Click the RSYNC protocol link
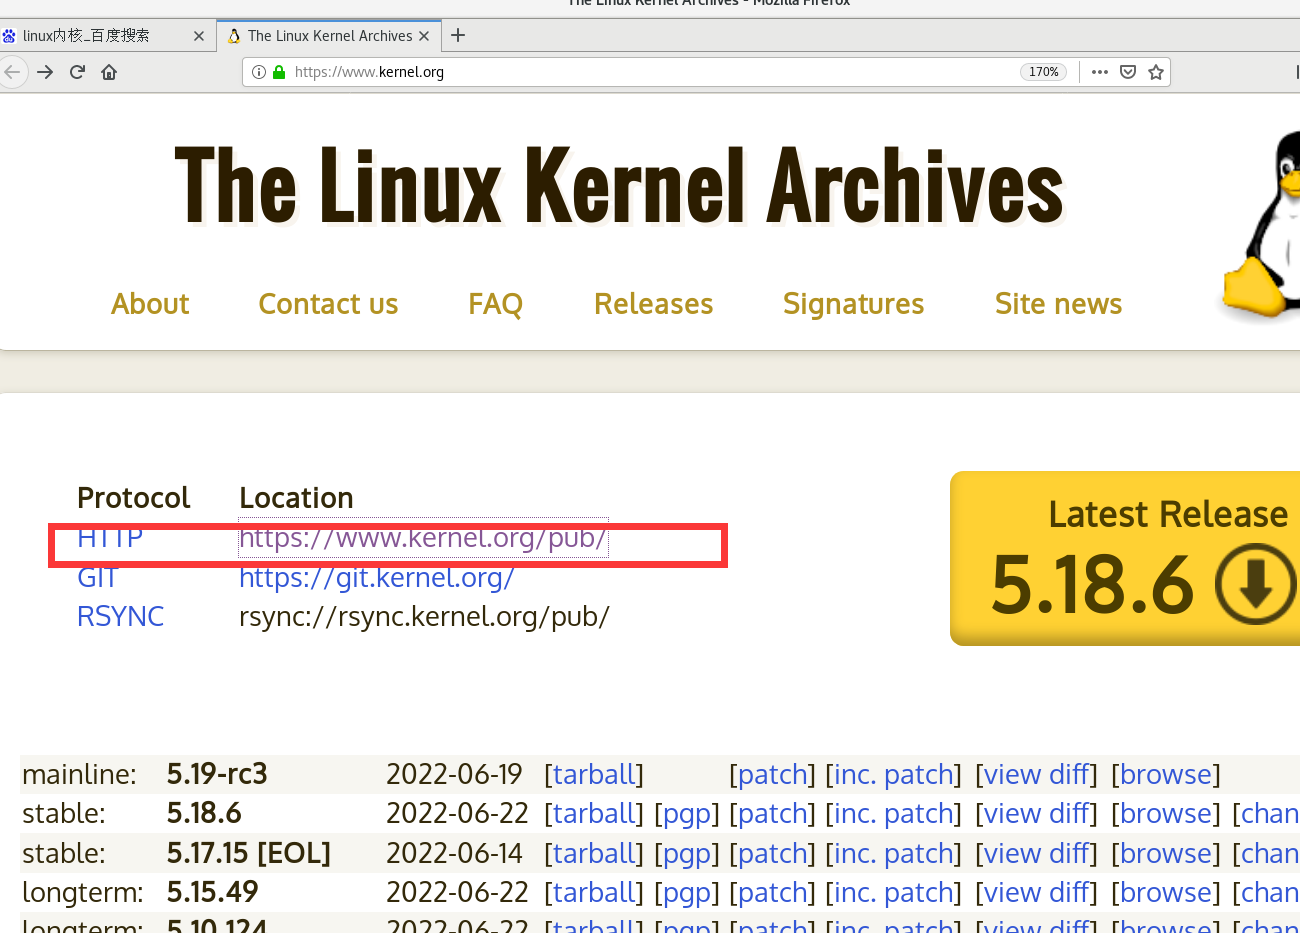Viewport: 1300px width, 933px height. point(121,617)
